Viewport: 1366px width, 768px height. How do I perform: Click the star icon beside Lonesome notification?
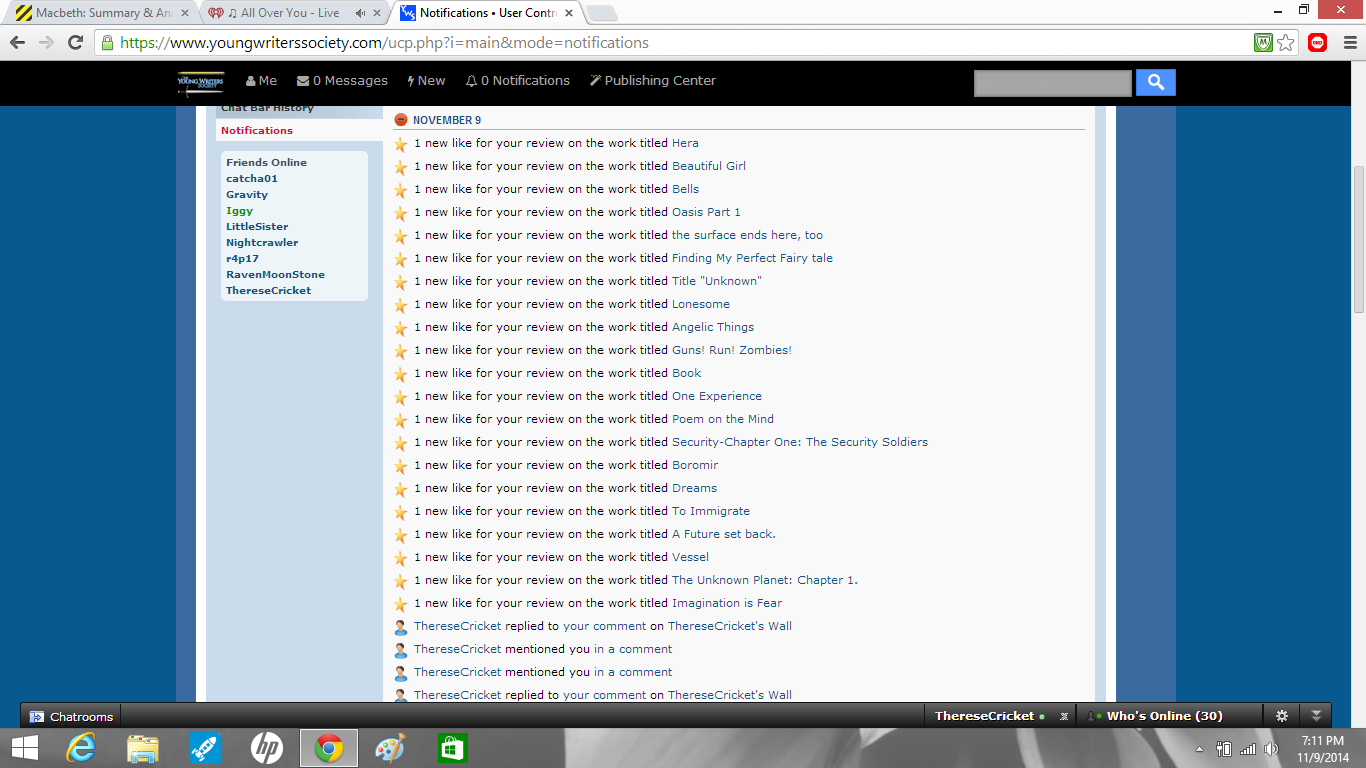[x=401, y=305]
